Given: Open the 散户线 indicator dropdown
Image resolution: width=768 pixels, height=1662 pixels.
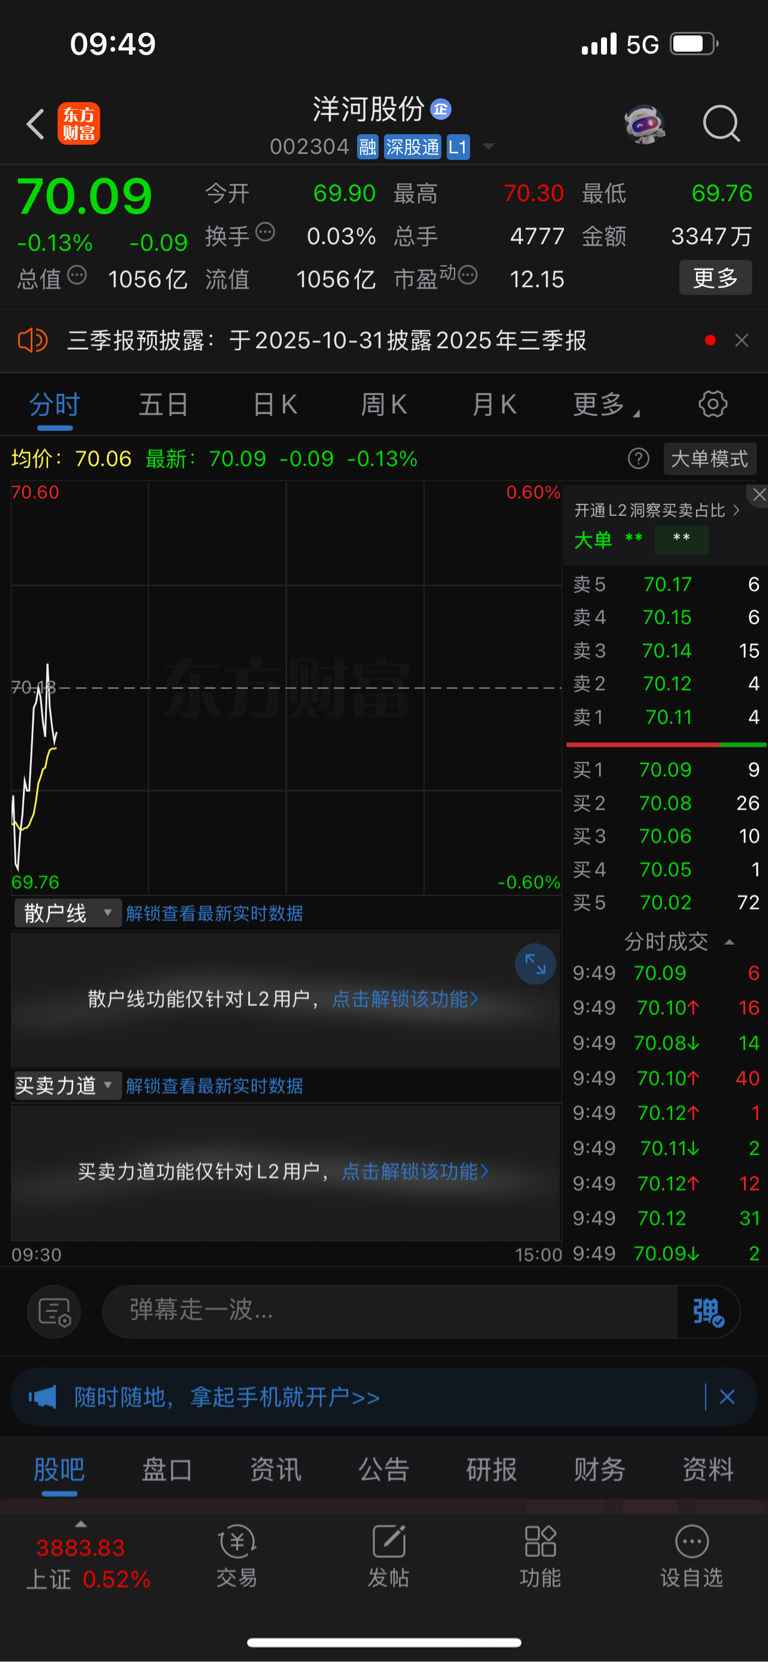Looking at the screenshot, I should pyautogui.click(x=67, y=913).
